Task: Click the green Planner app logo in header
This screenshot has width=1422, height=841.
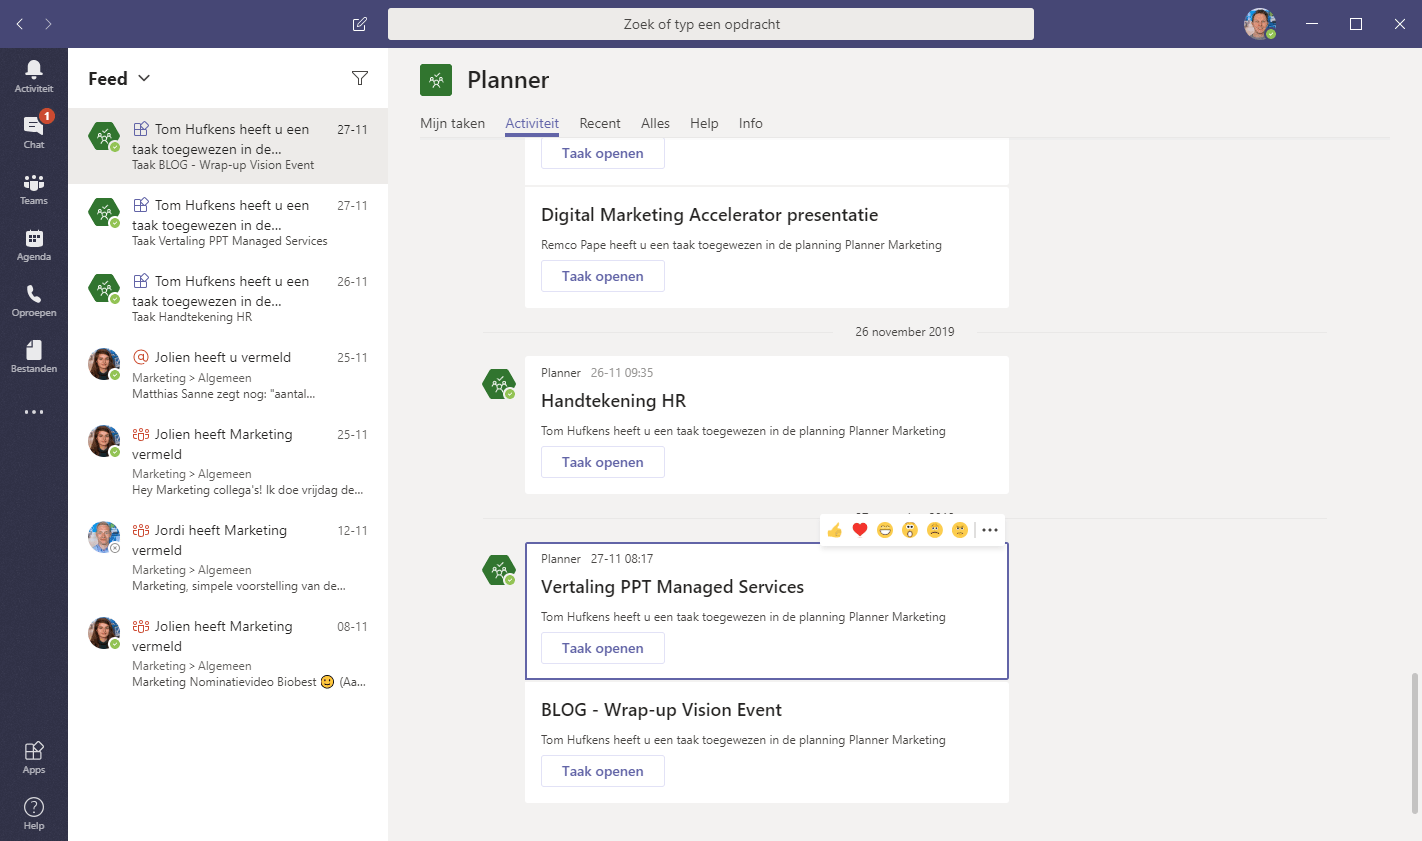Action: pos(436,80)
